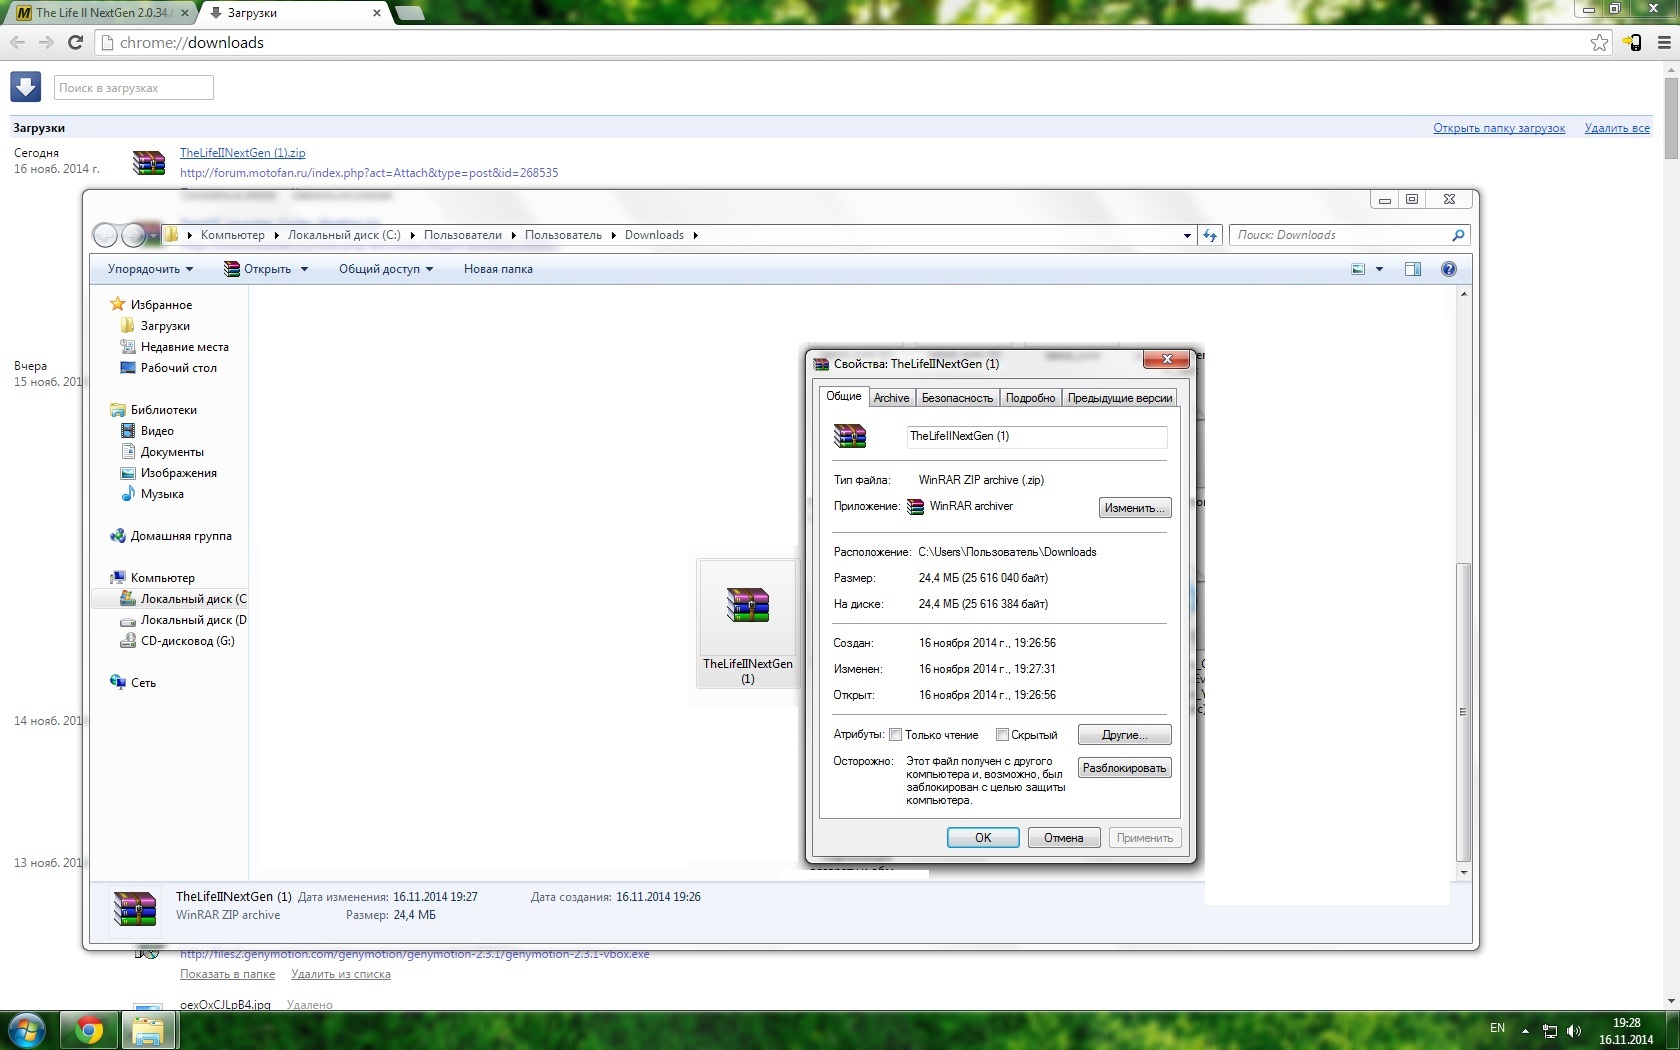Switch to Chrome on the taskbar

(89, 1030)
